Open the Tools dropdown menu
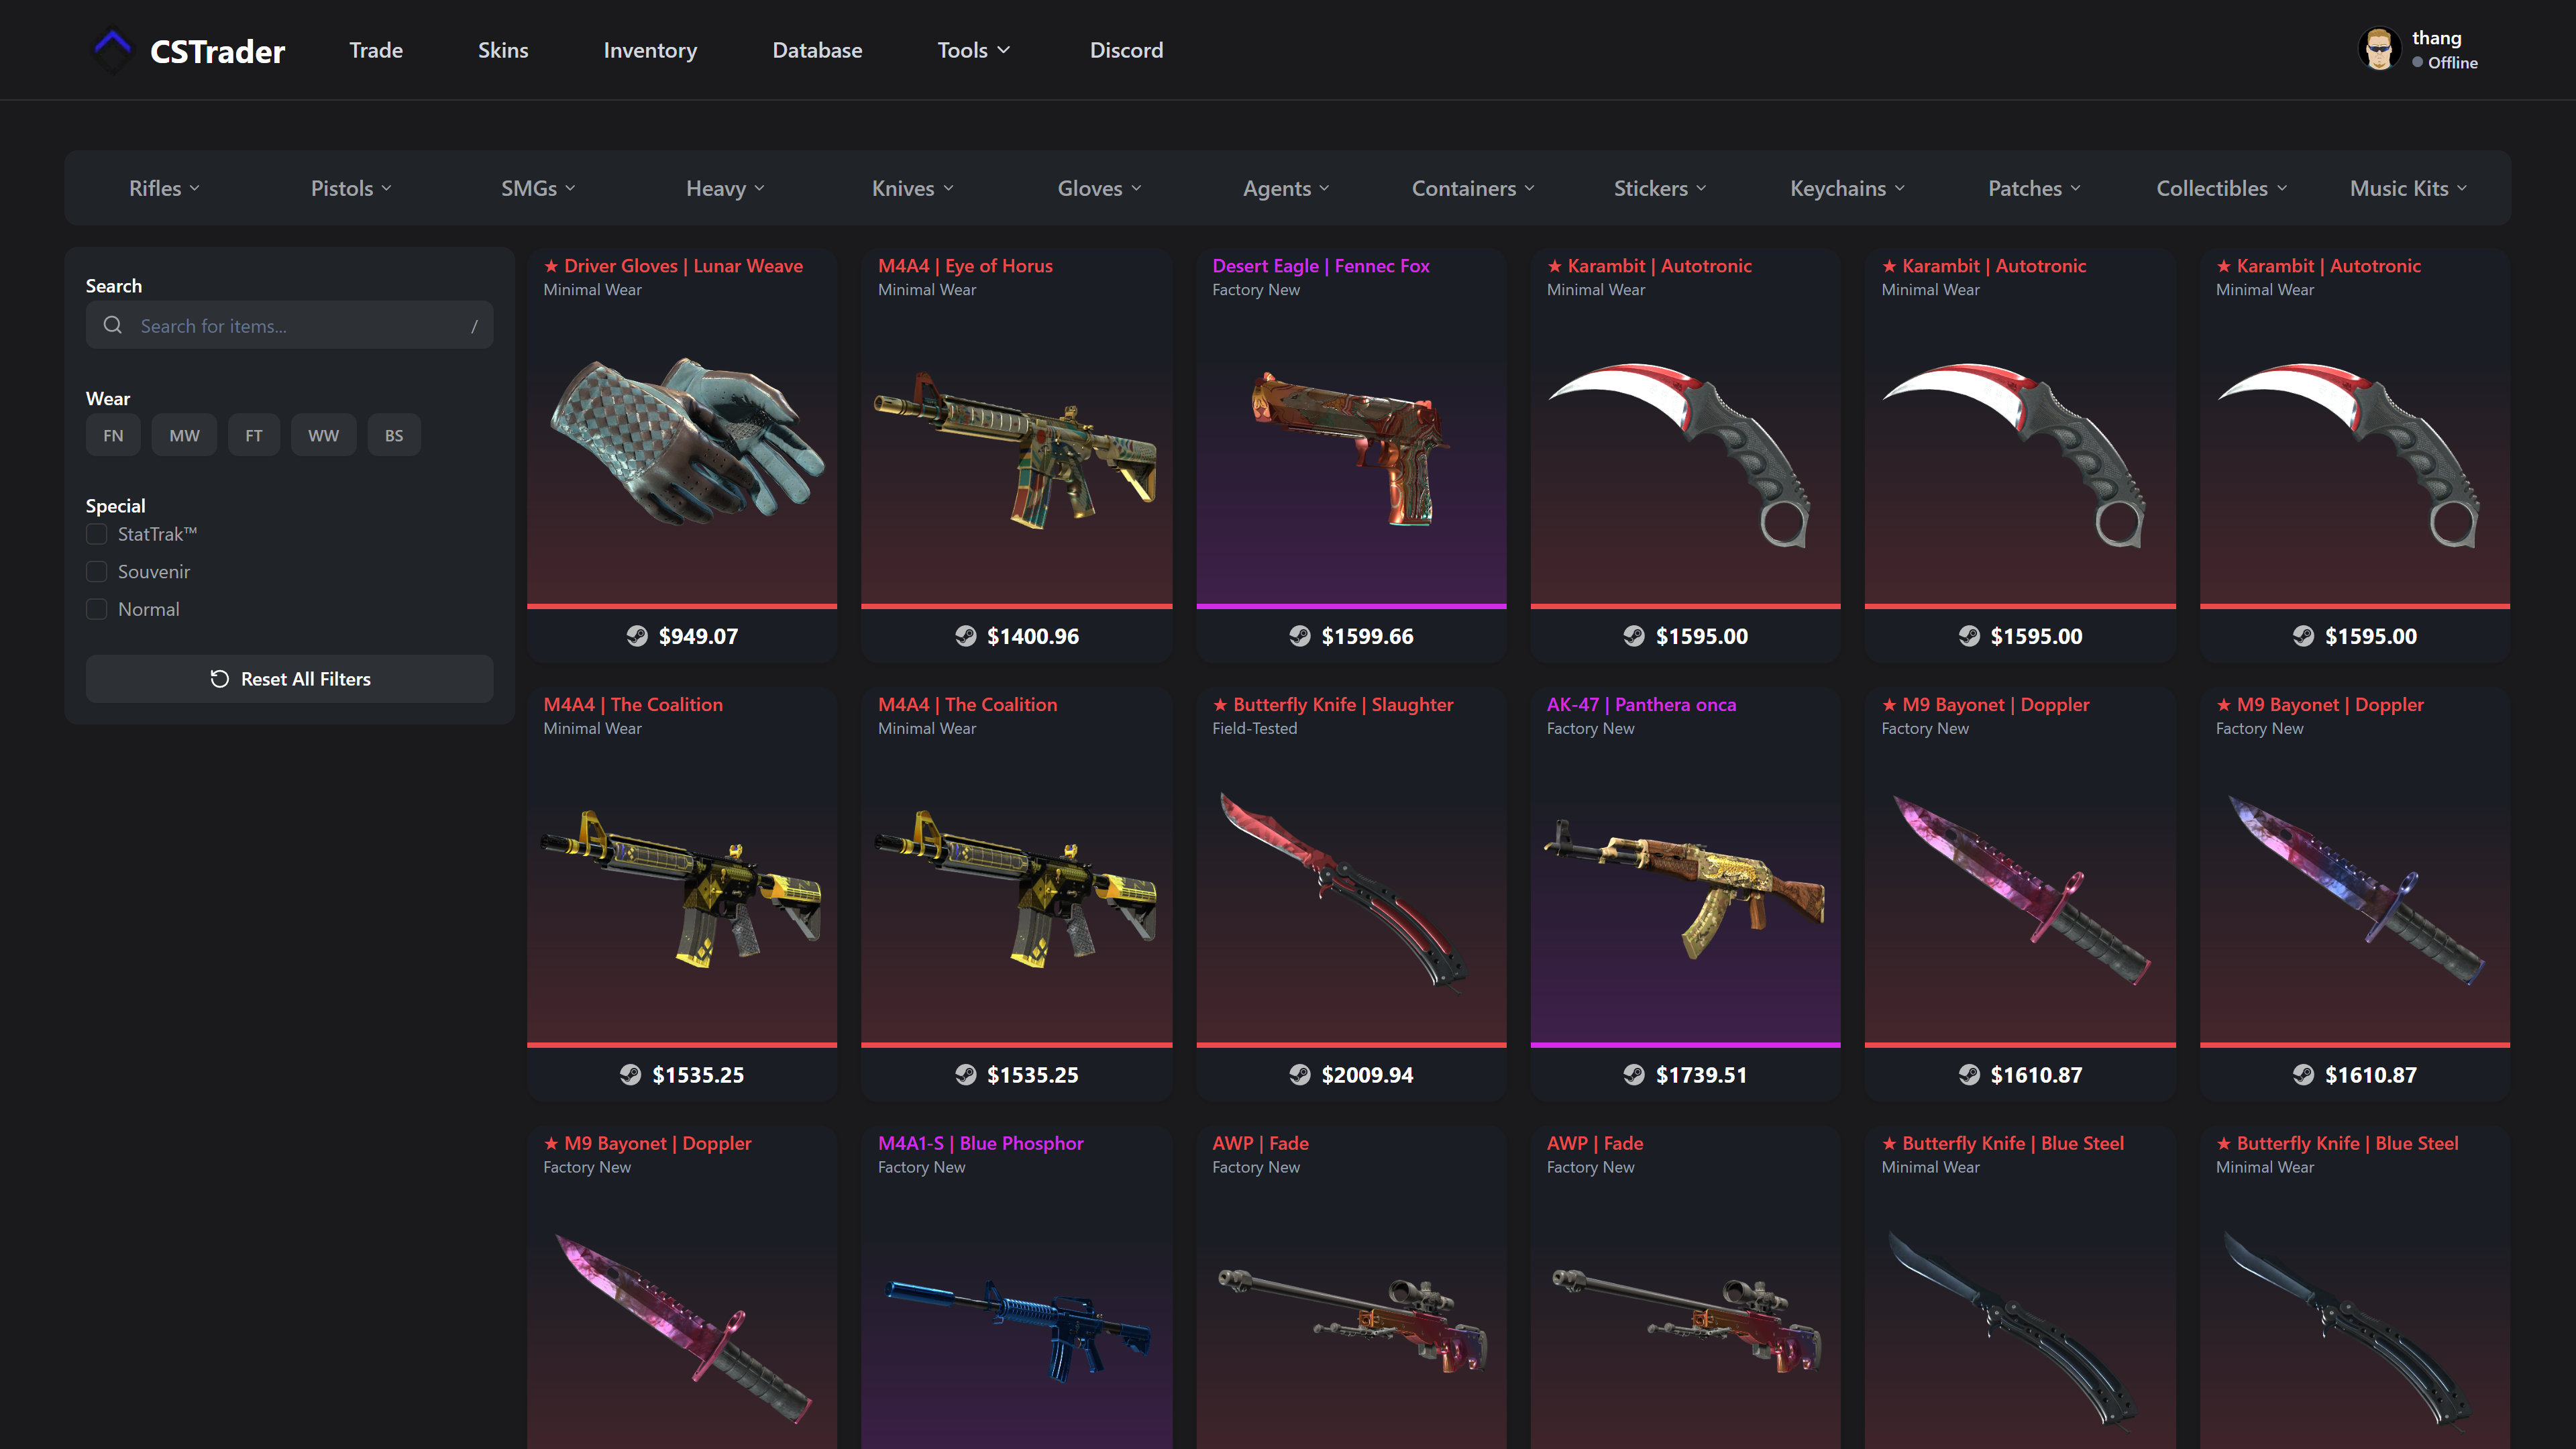The width and height of the screenshot is (2576, 1449). click(973, 50)
